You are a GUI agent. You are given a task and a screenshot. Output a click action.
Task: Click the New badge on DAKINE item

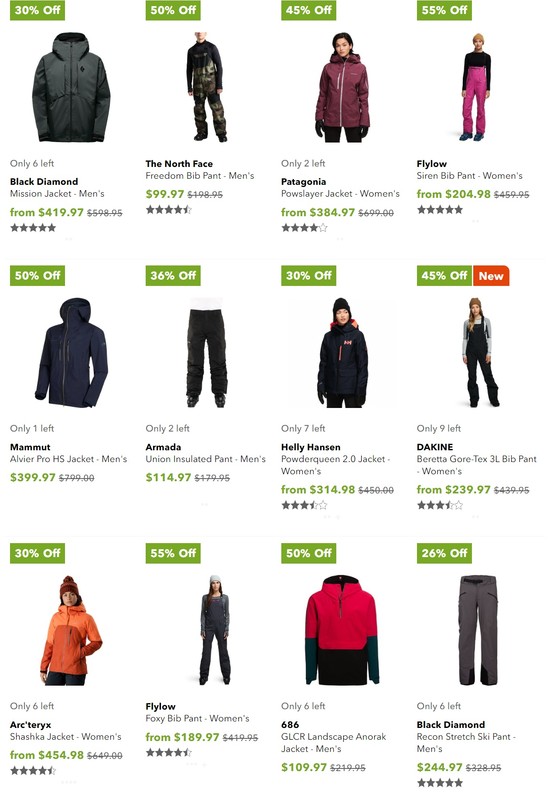491,276
